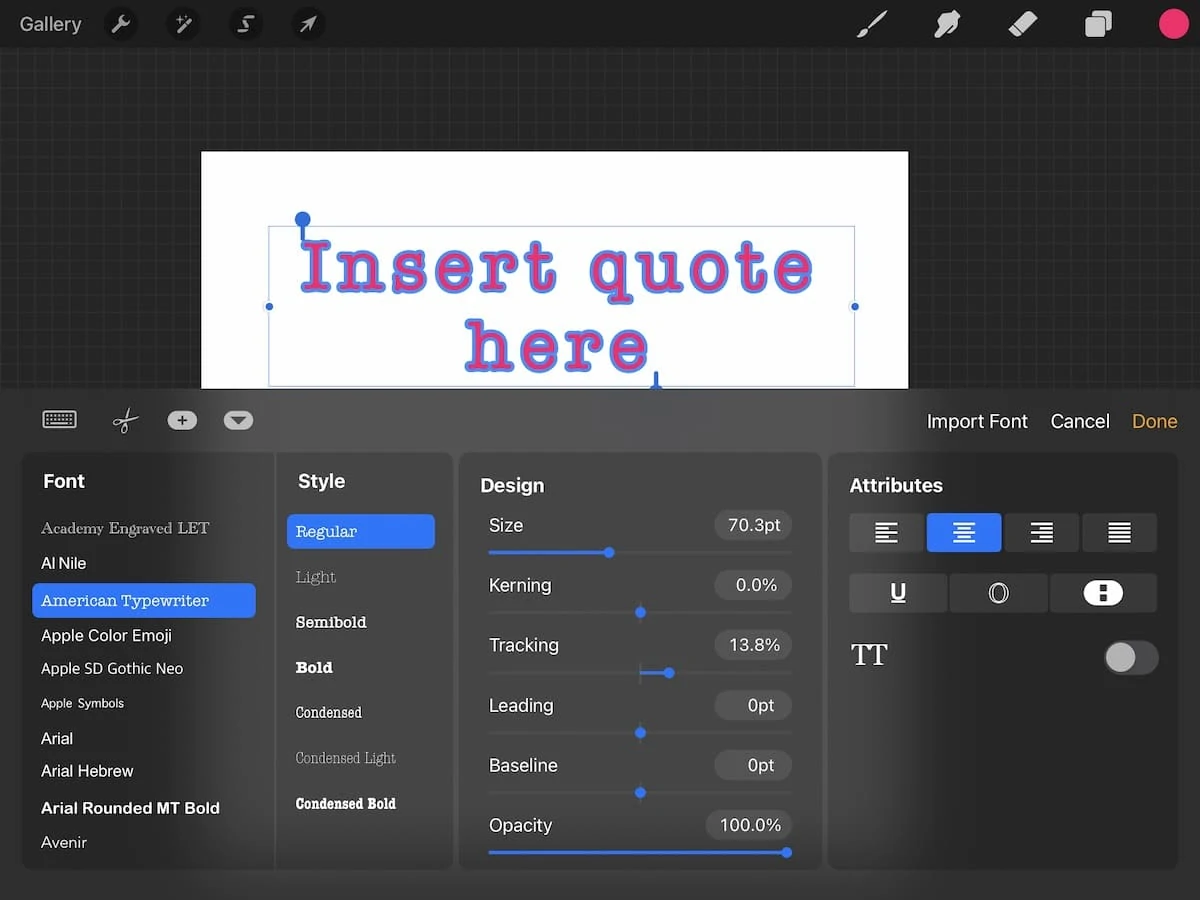The width and height of the screenshot is (1200, 900).
Task: Edit the 0.0% kerning value
Action: pyautogui.click(x=753, y=585)
